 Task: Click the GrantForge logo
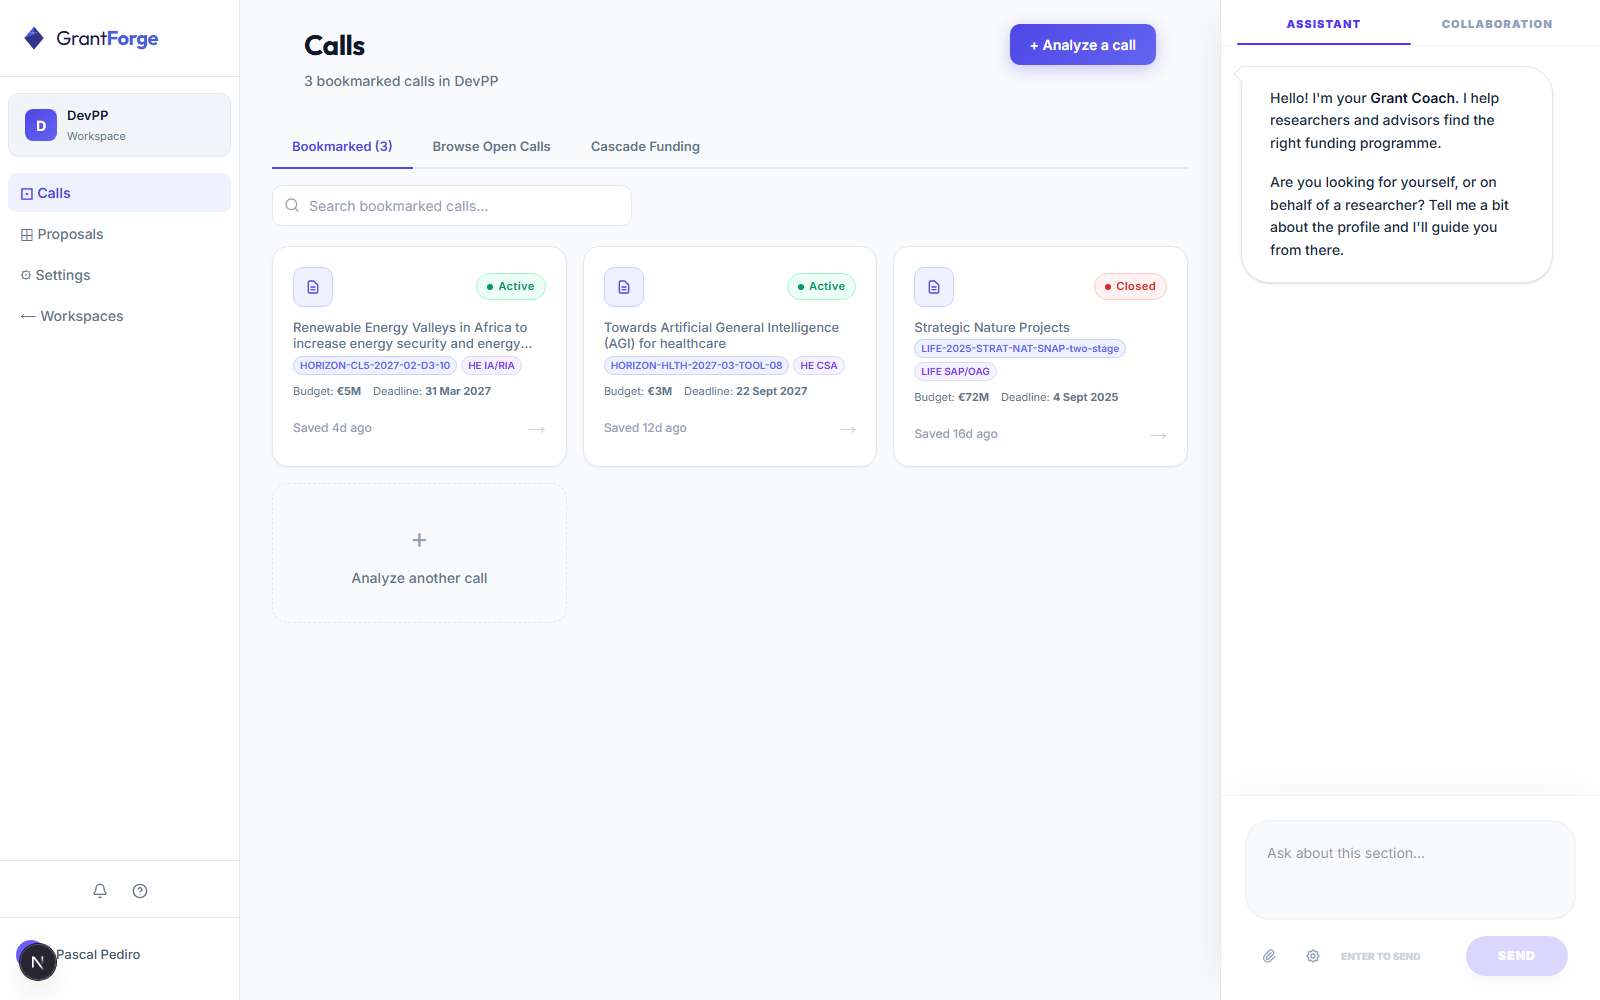(x=92, y=38)
